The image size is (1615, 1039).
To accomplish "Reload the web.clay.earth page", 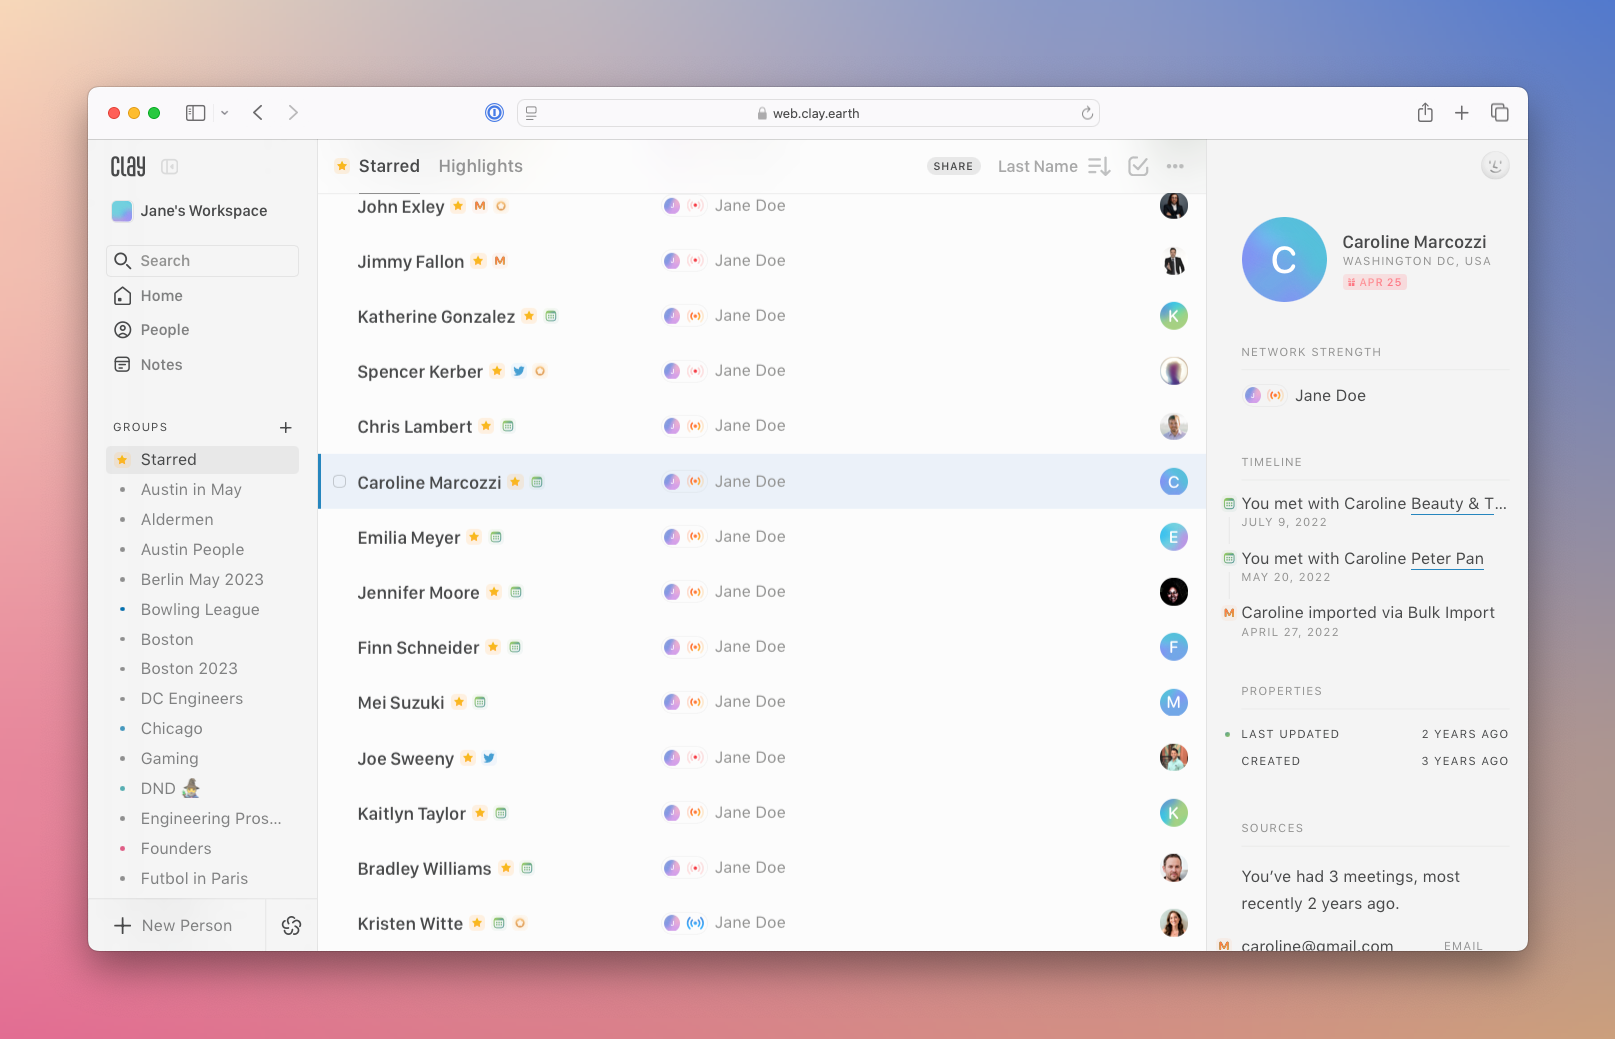I will coord(1087,114).
